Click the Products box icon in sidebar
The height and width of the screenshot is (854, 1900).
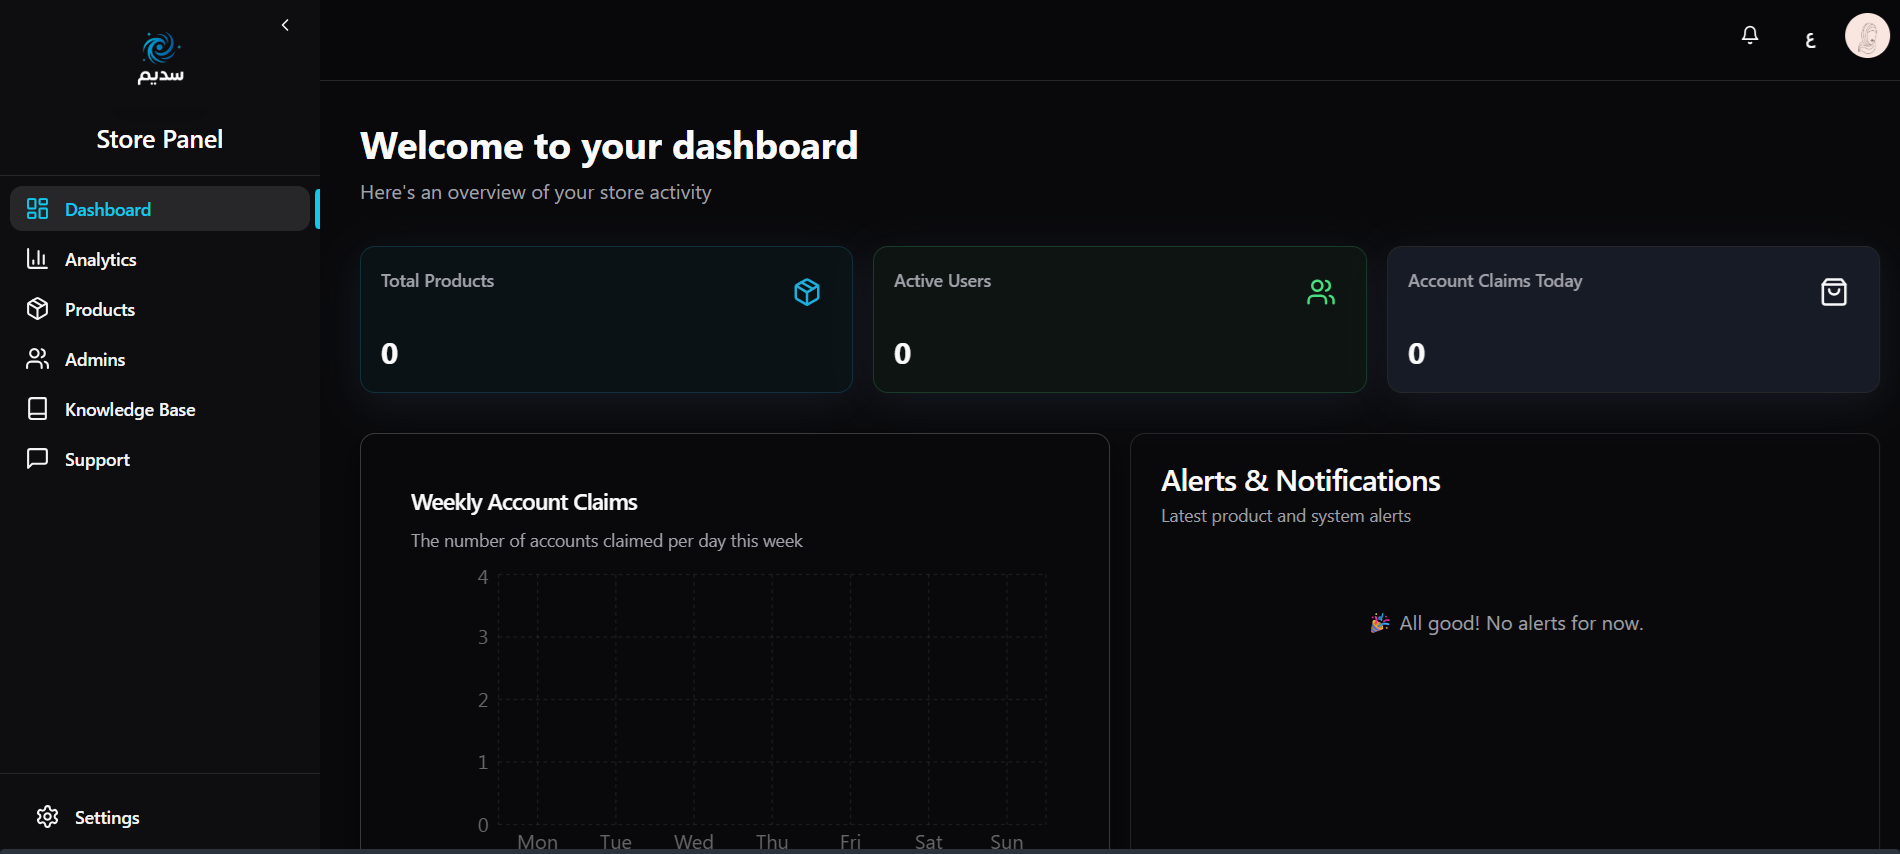[x=37, y=309]
